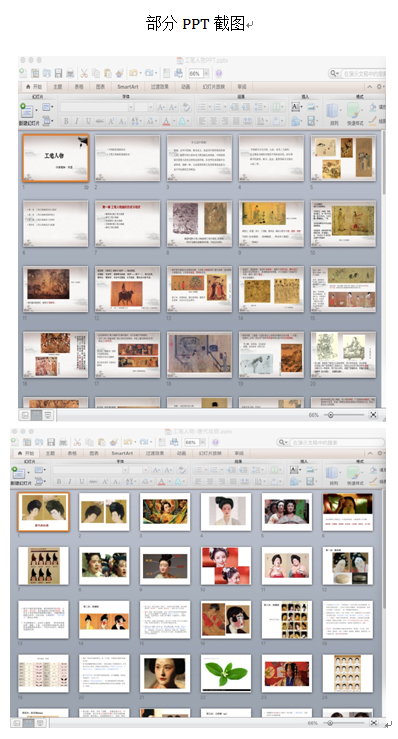Screen dimensions: 398x739
Task: Toggle Bold formatting in 工笔人物PPT.pptx ribbon
Action: click(66, 121)
